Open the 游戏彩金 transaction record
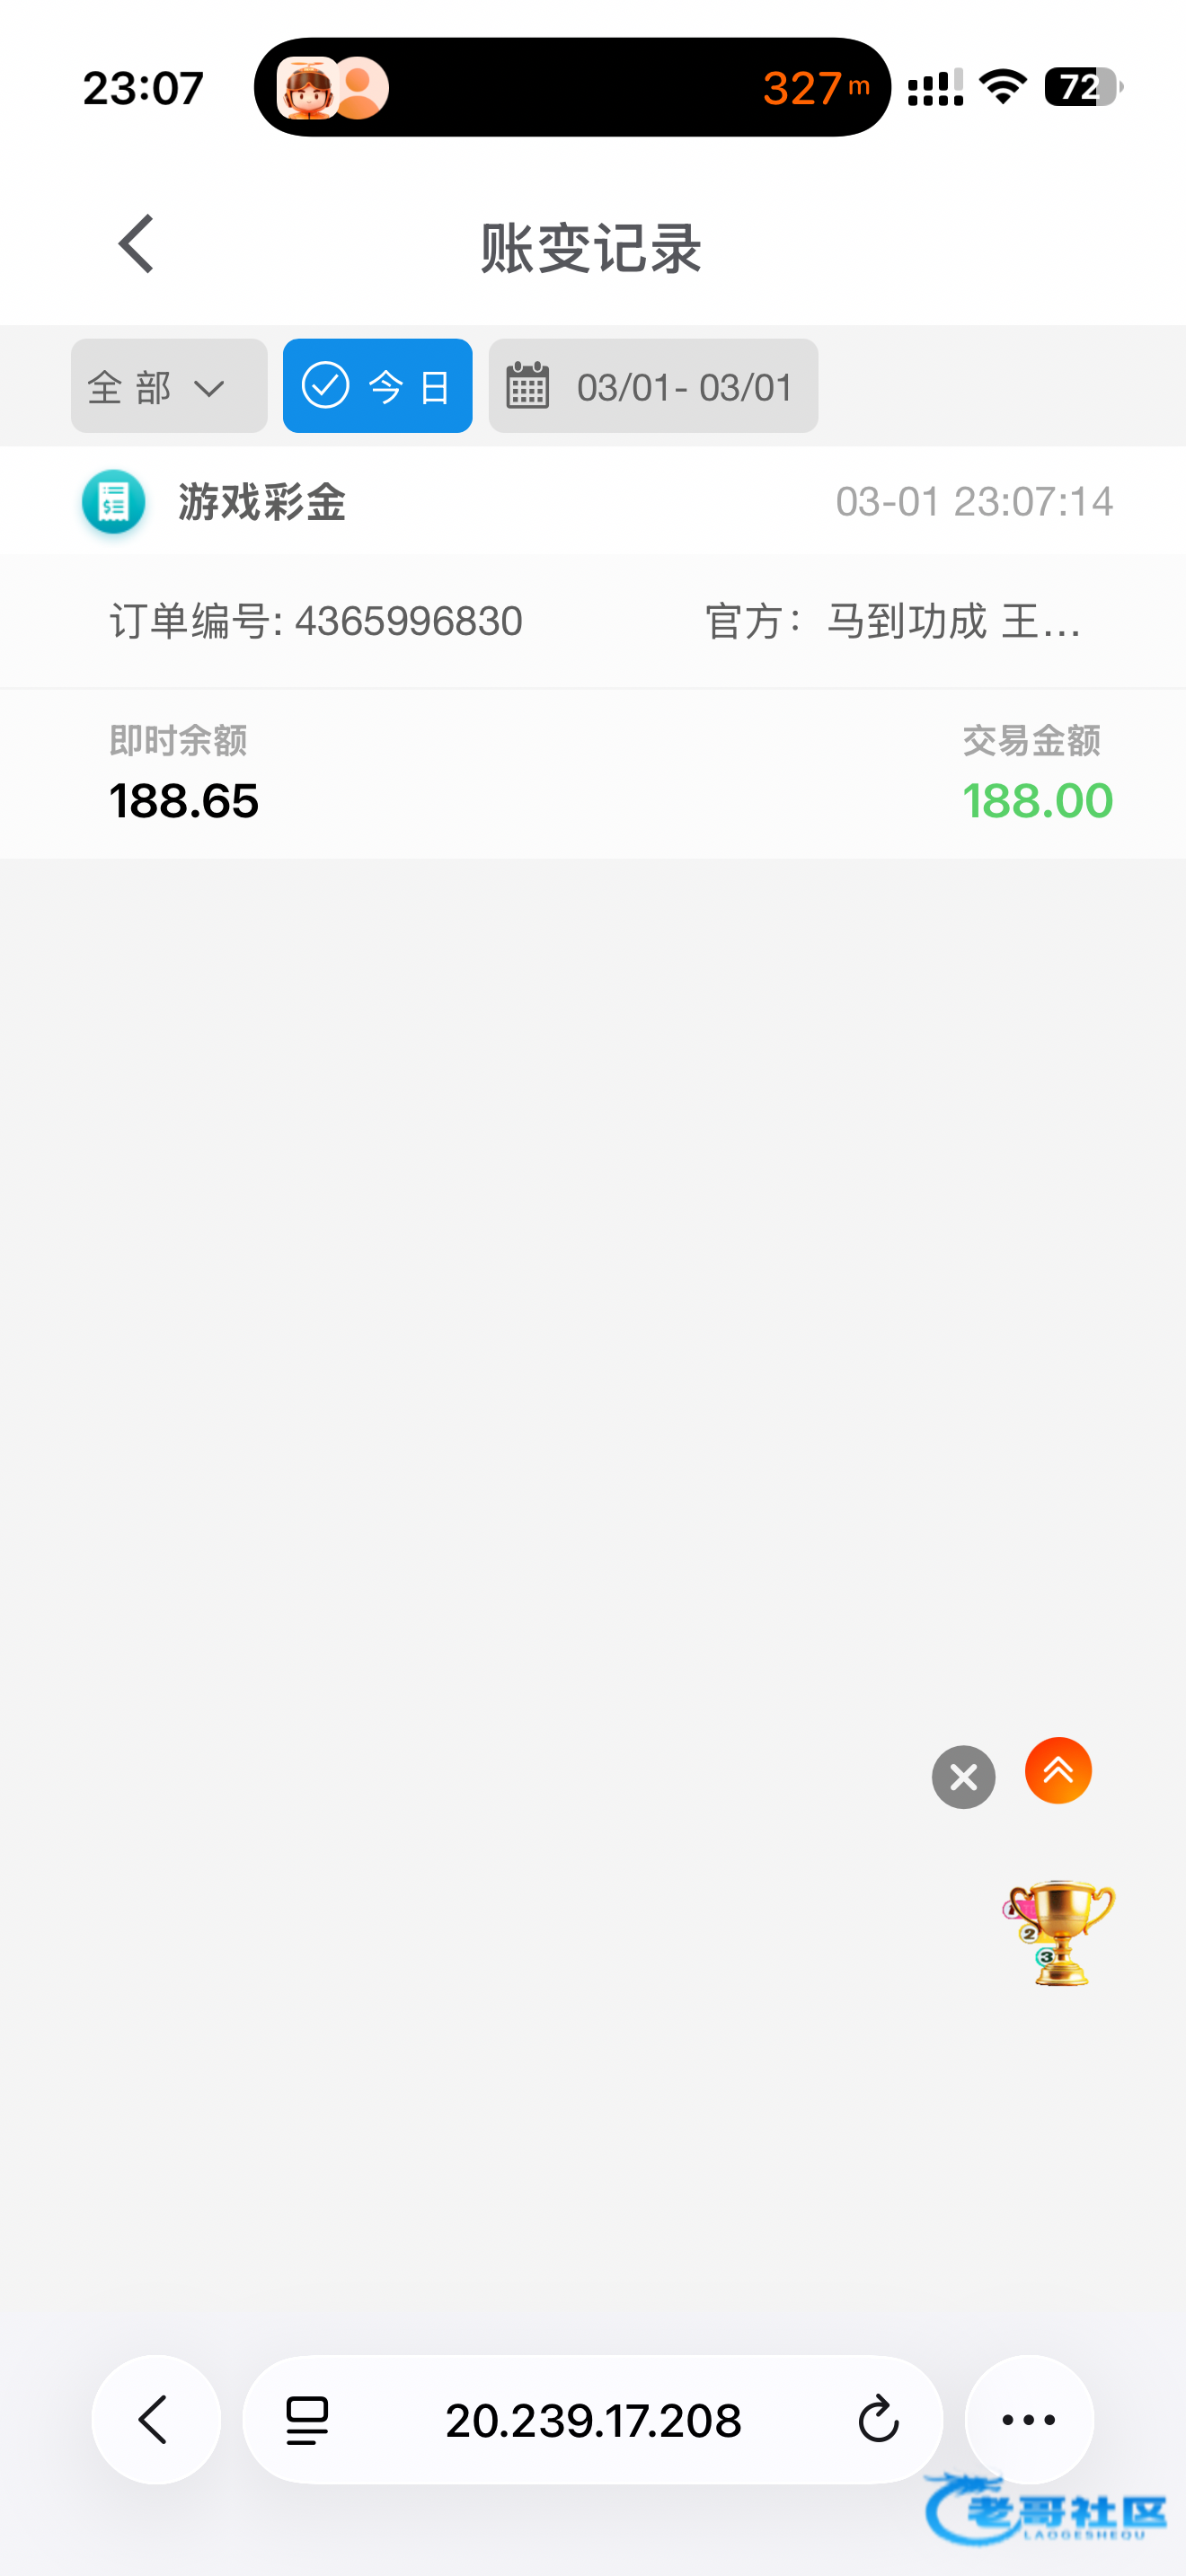The image size is (1186, 2576). (262, 502)
